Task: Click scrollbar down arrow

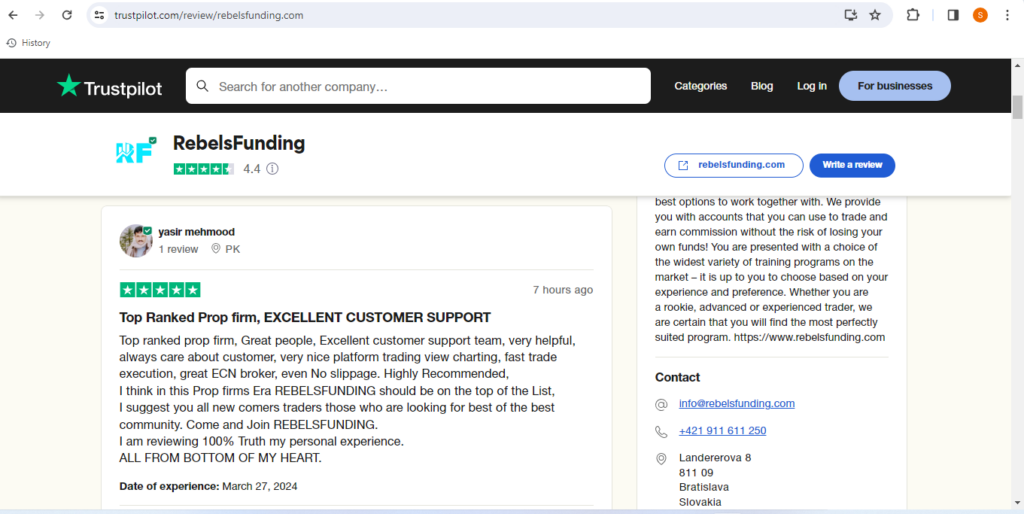Action: (1017, 503)
